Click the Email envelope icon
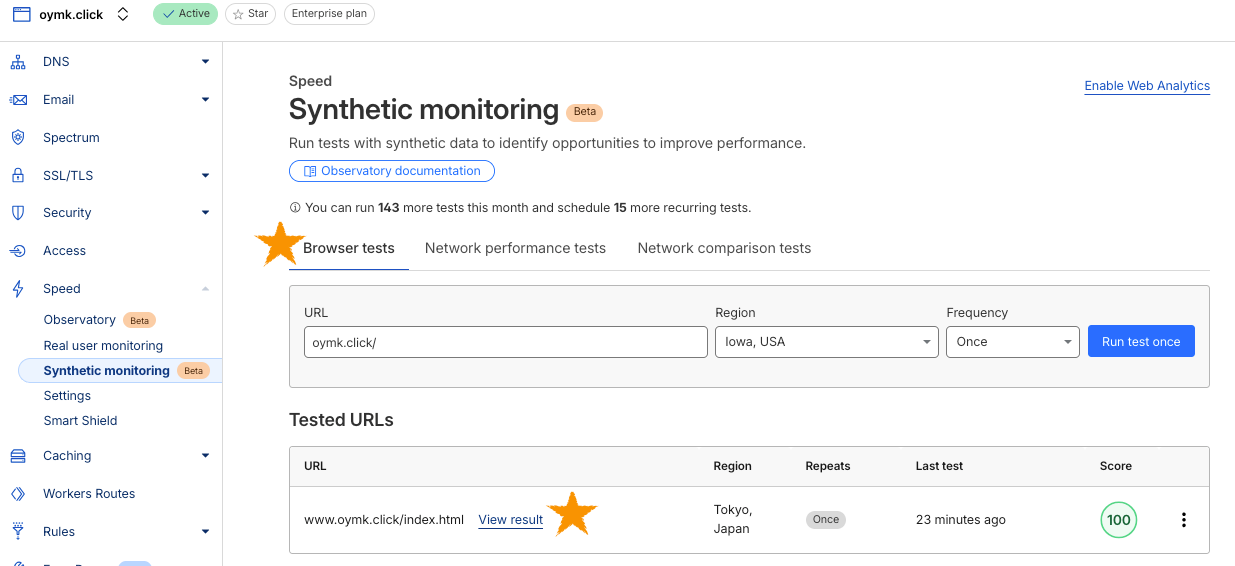 click(x=18, y=100)
